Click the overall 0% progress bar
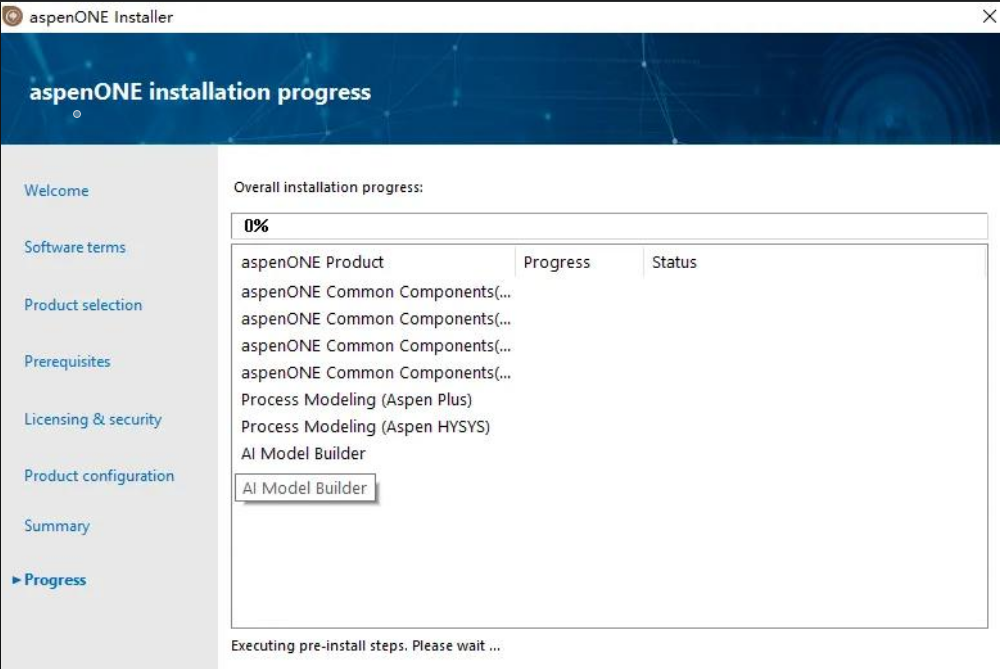The width and height of the screenshot is (1000, 669). coord(609,226)
